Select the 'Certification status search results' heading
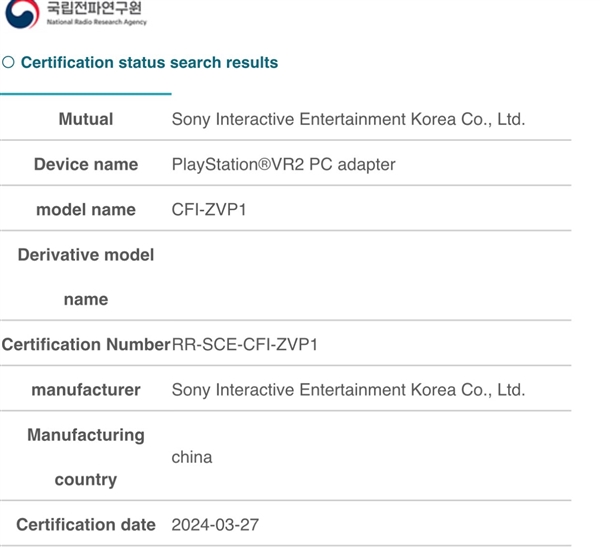The height and width of the screenshot is (548, 600). 149,63
